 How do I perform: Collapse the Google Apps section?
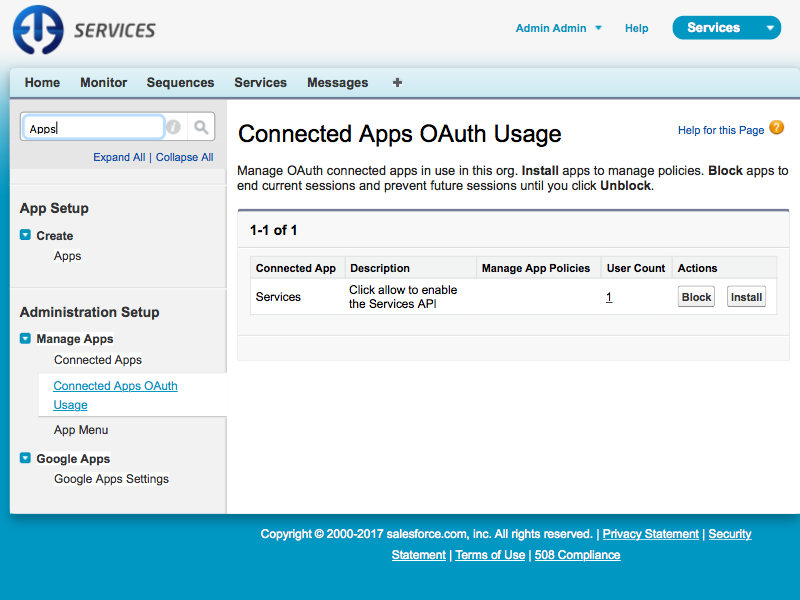pos(25,458)
